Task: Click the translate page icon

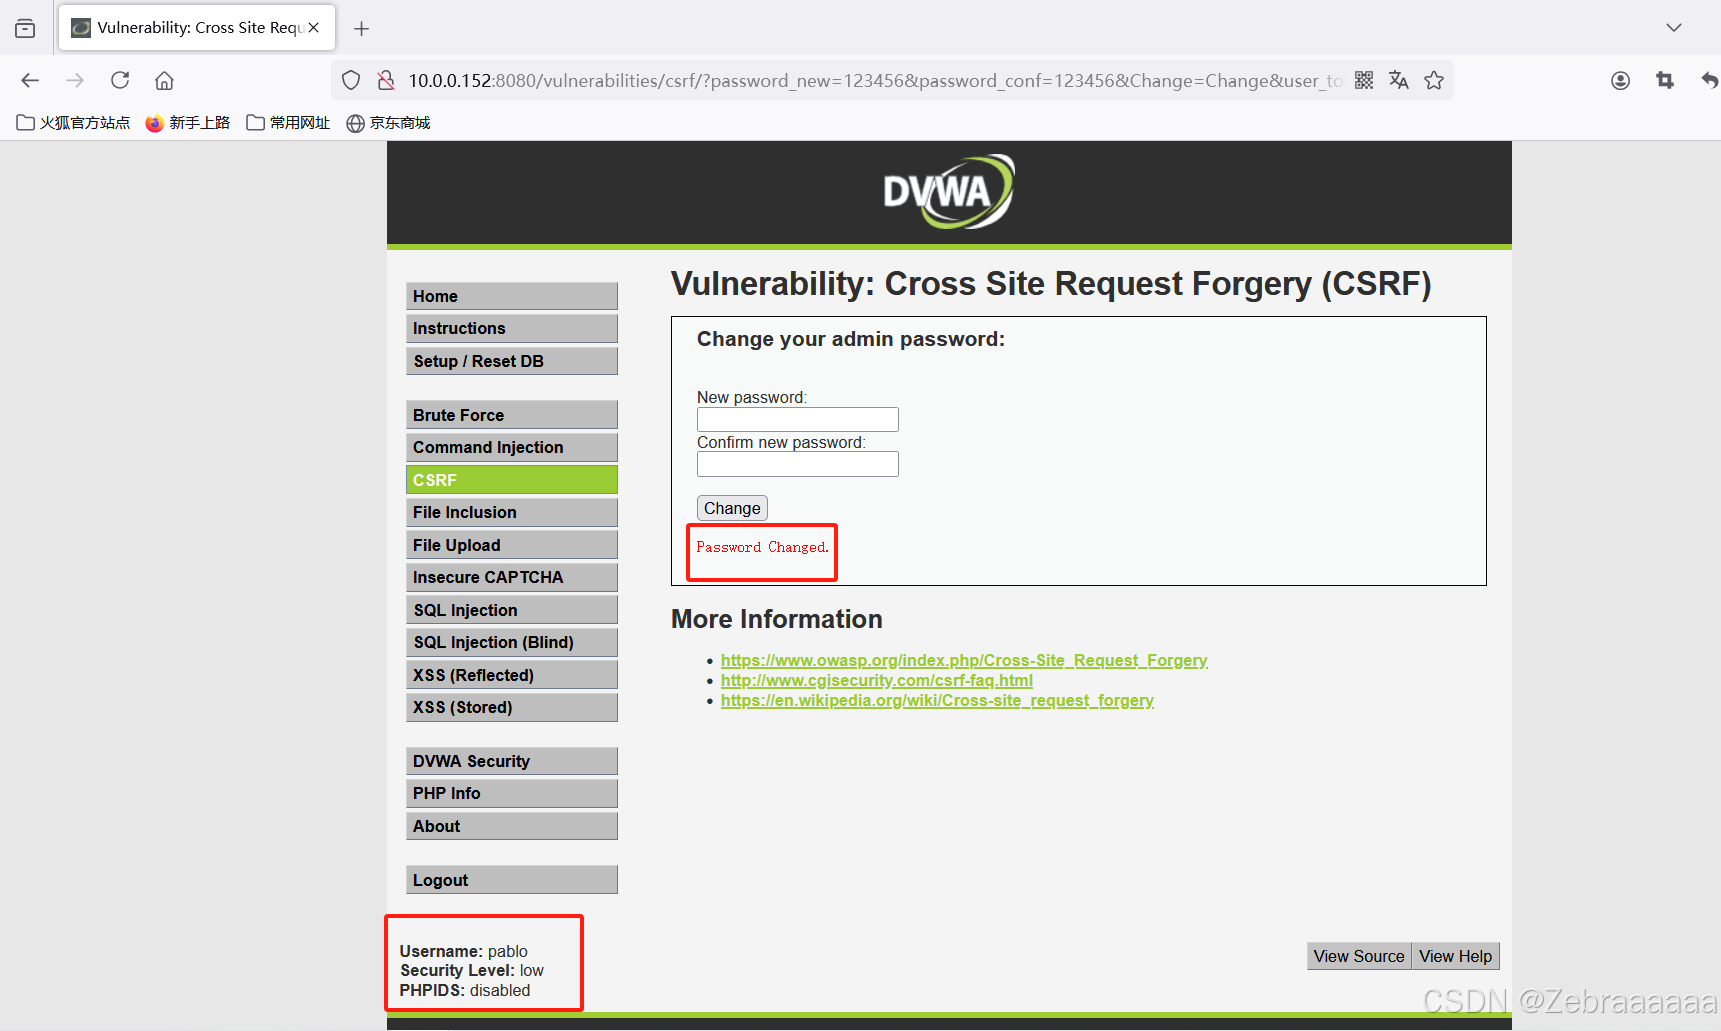Action: click(1399, 80)
